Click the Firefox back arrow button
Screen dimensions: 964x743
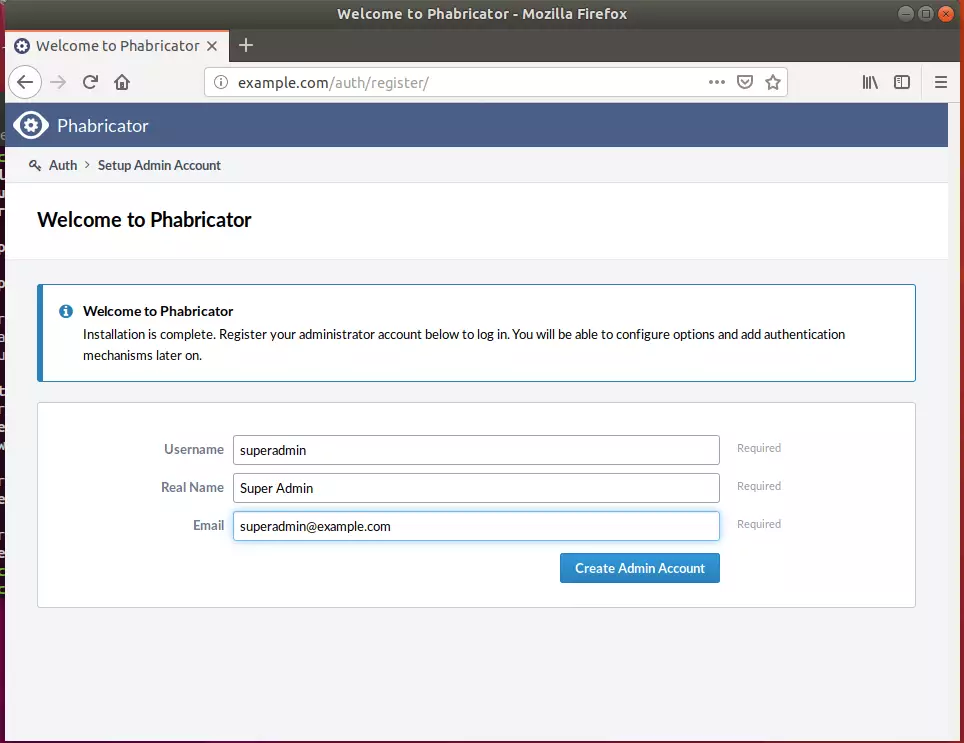[x=25, y=82]
